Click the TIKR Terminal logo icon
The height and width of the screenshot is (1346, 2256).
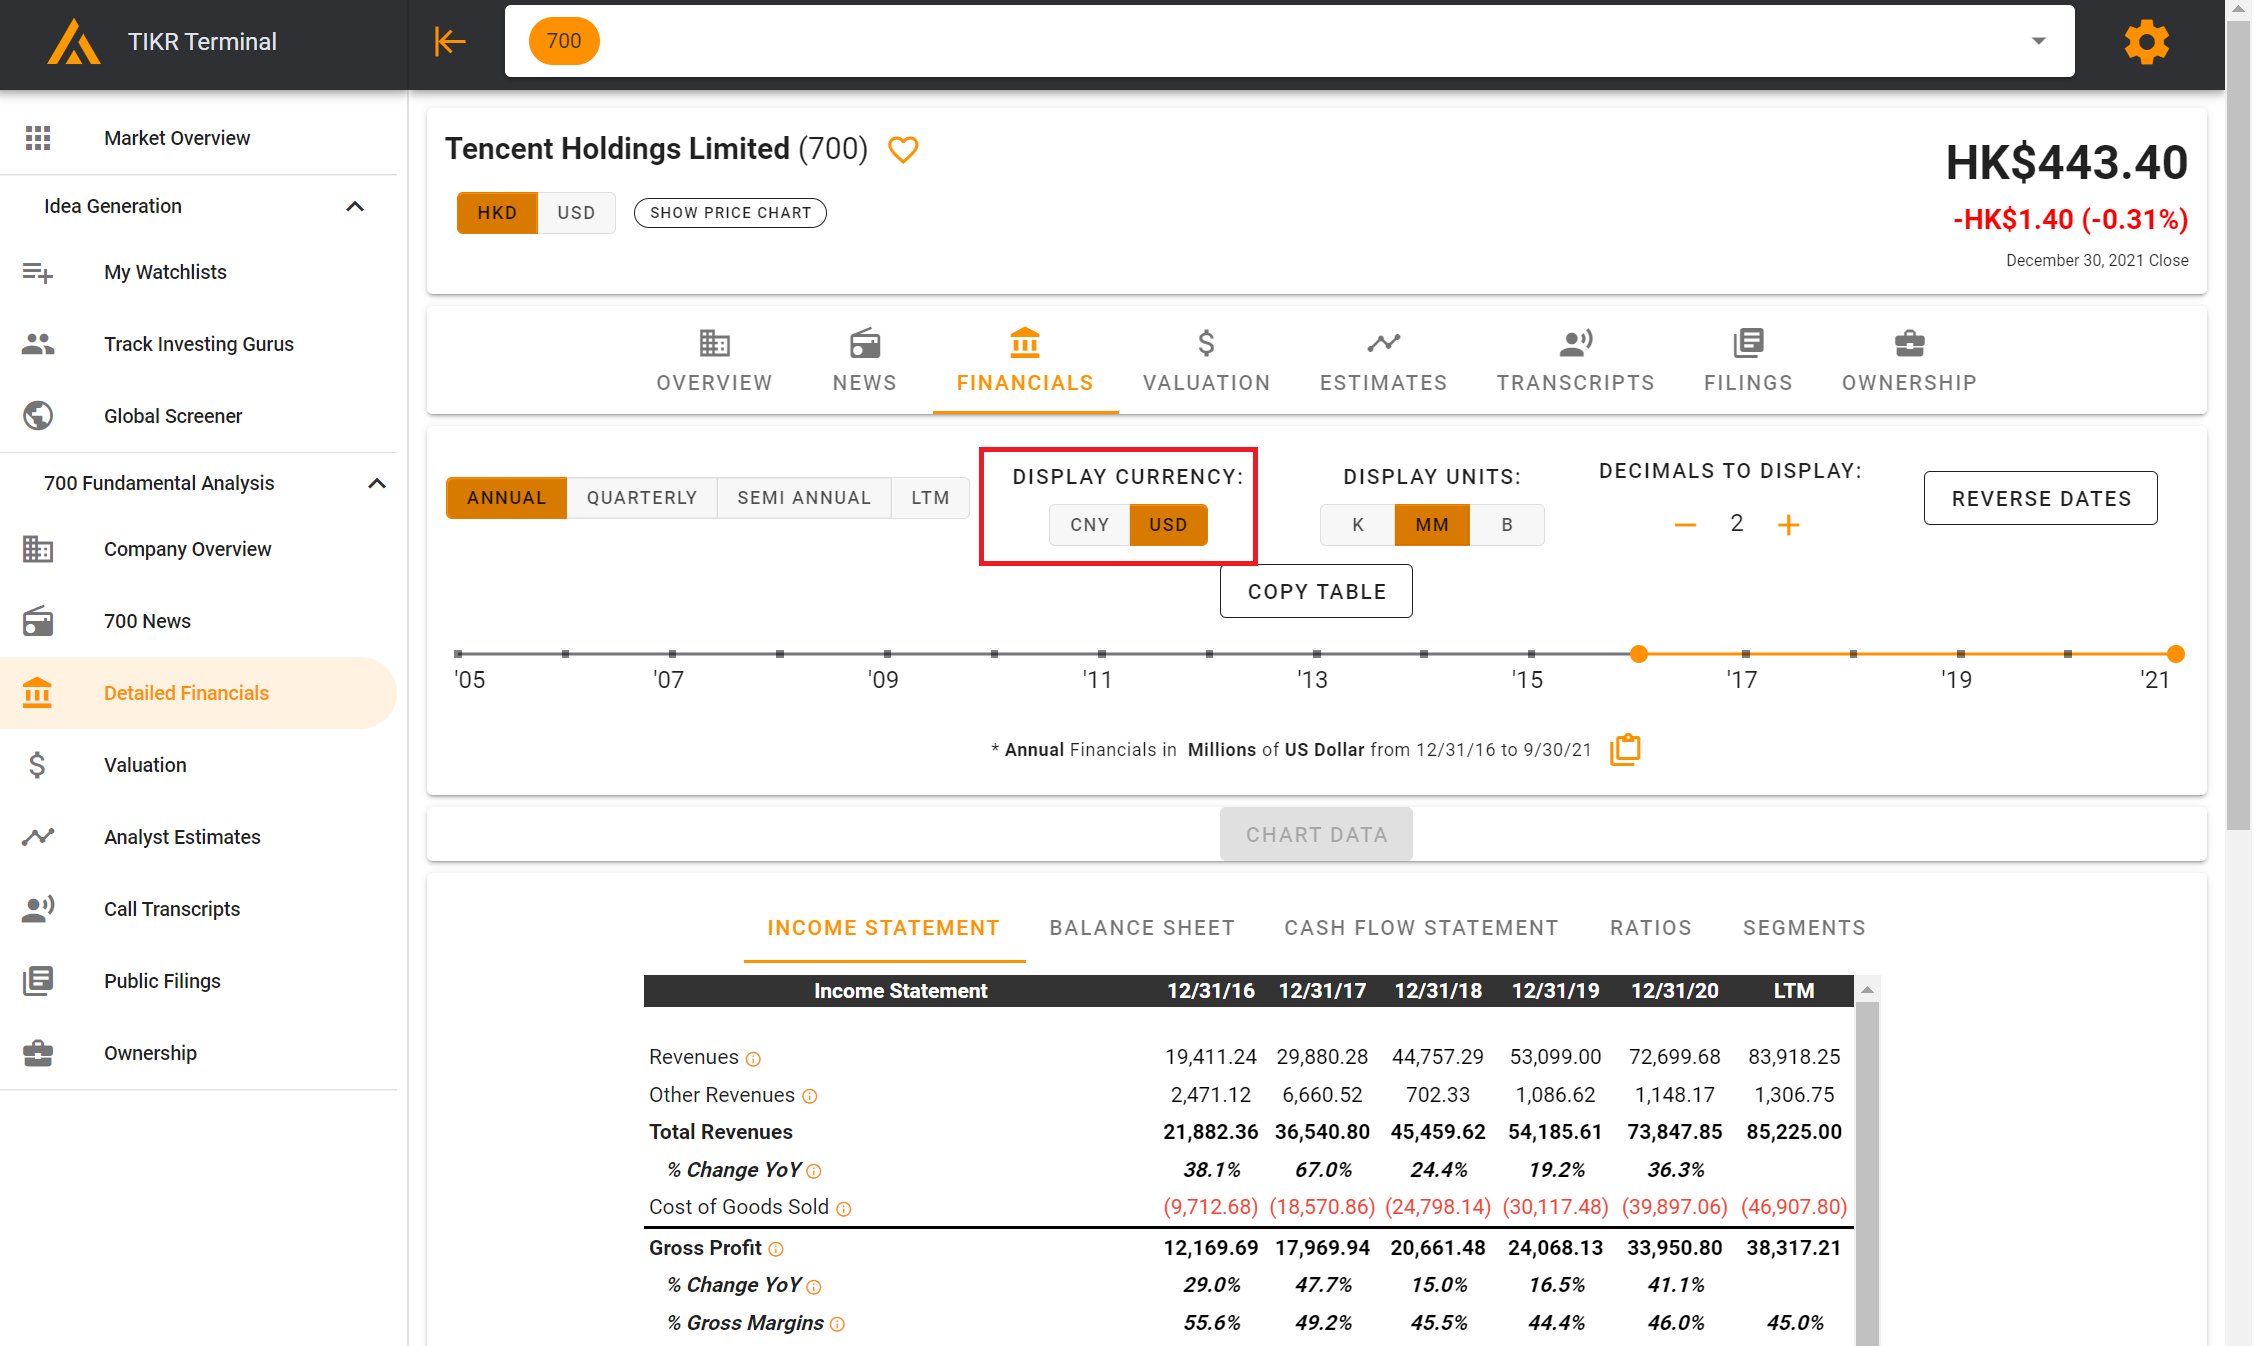point(73,42)
